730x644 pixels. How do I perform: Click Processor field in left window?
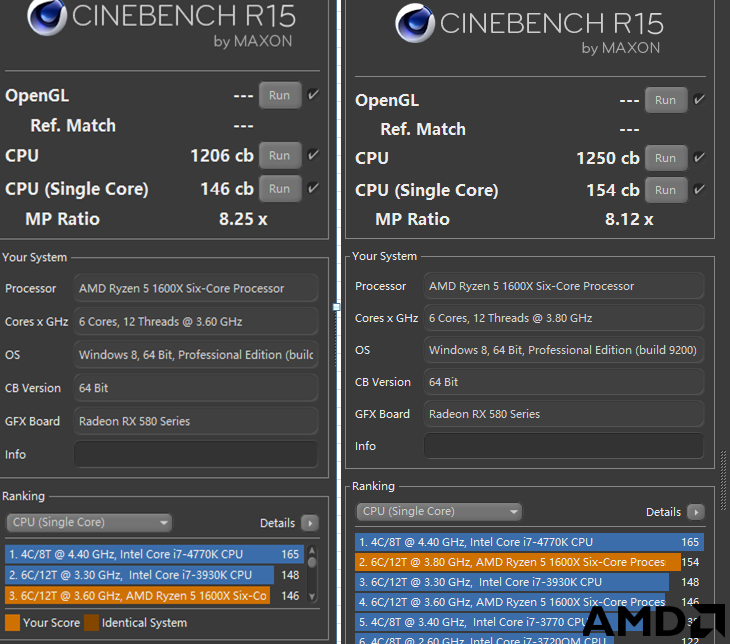click(196, 289)
